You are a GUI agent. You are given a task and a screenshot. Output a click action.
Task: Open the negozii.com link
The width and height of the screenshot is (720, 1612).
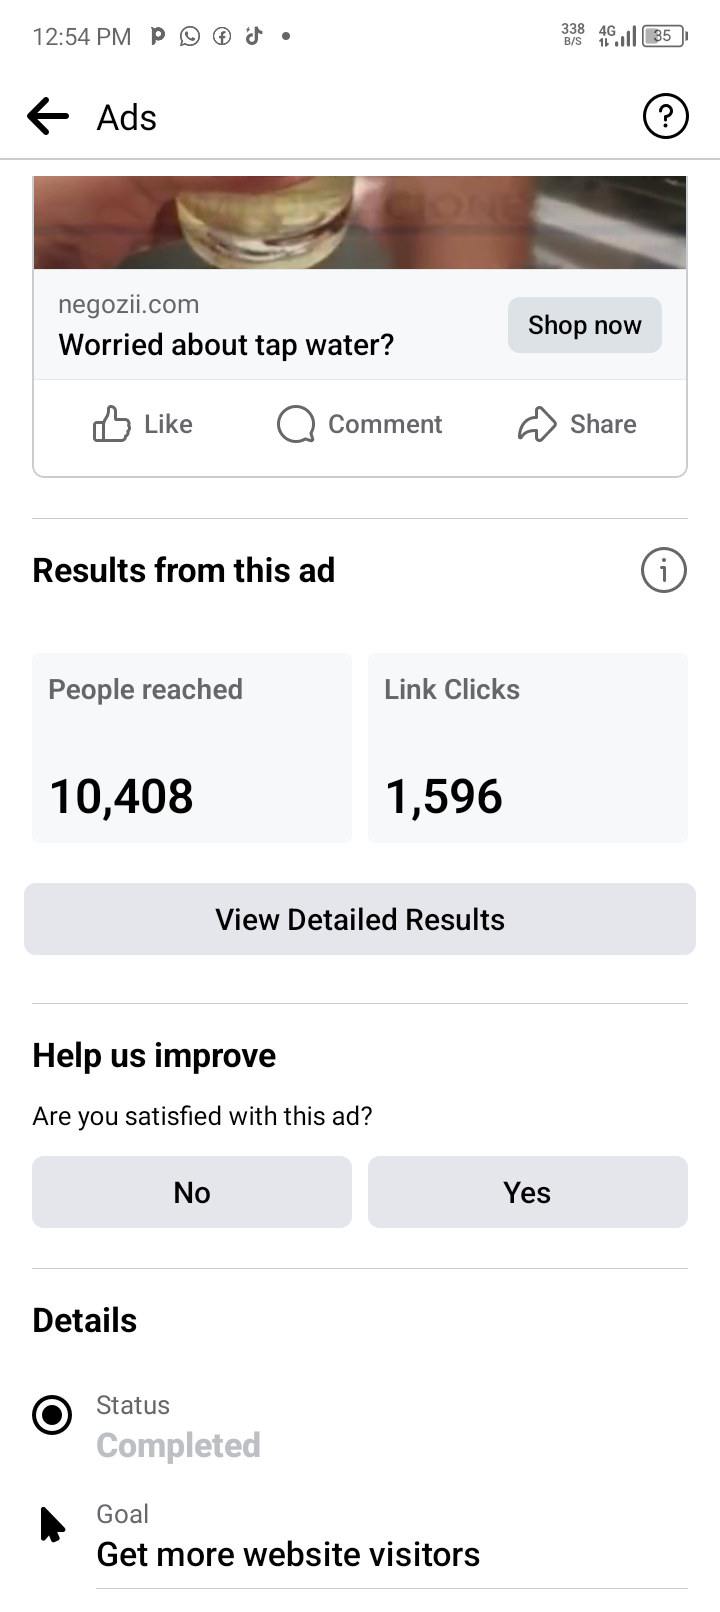(129, 304)
